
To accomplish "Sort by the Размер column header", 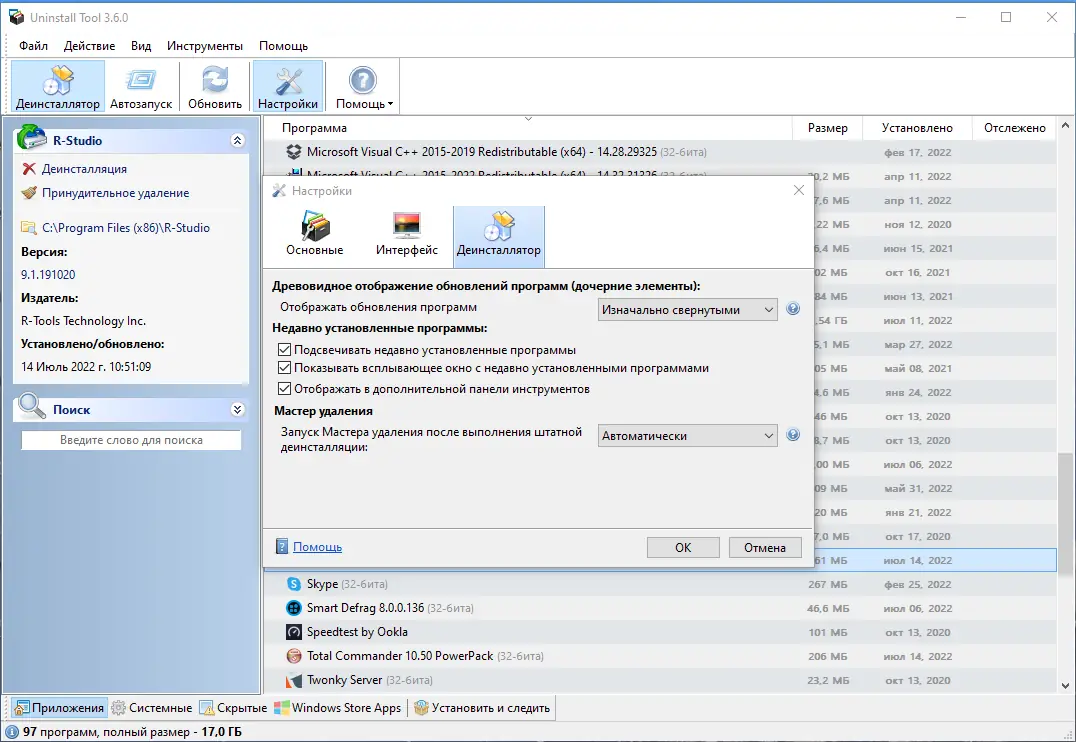I will (827, 128).
